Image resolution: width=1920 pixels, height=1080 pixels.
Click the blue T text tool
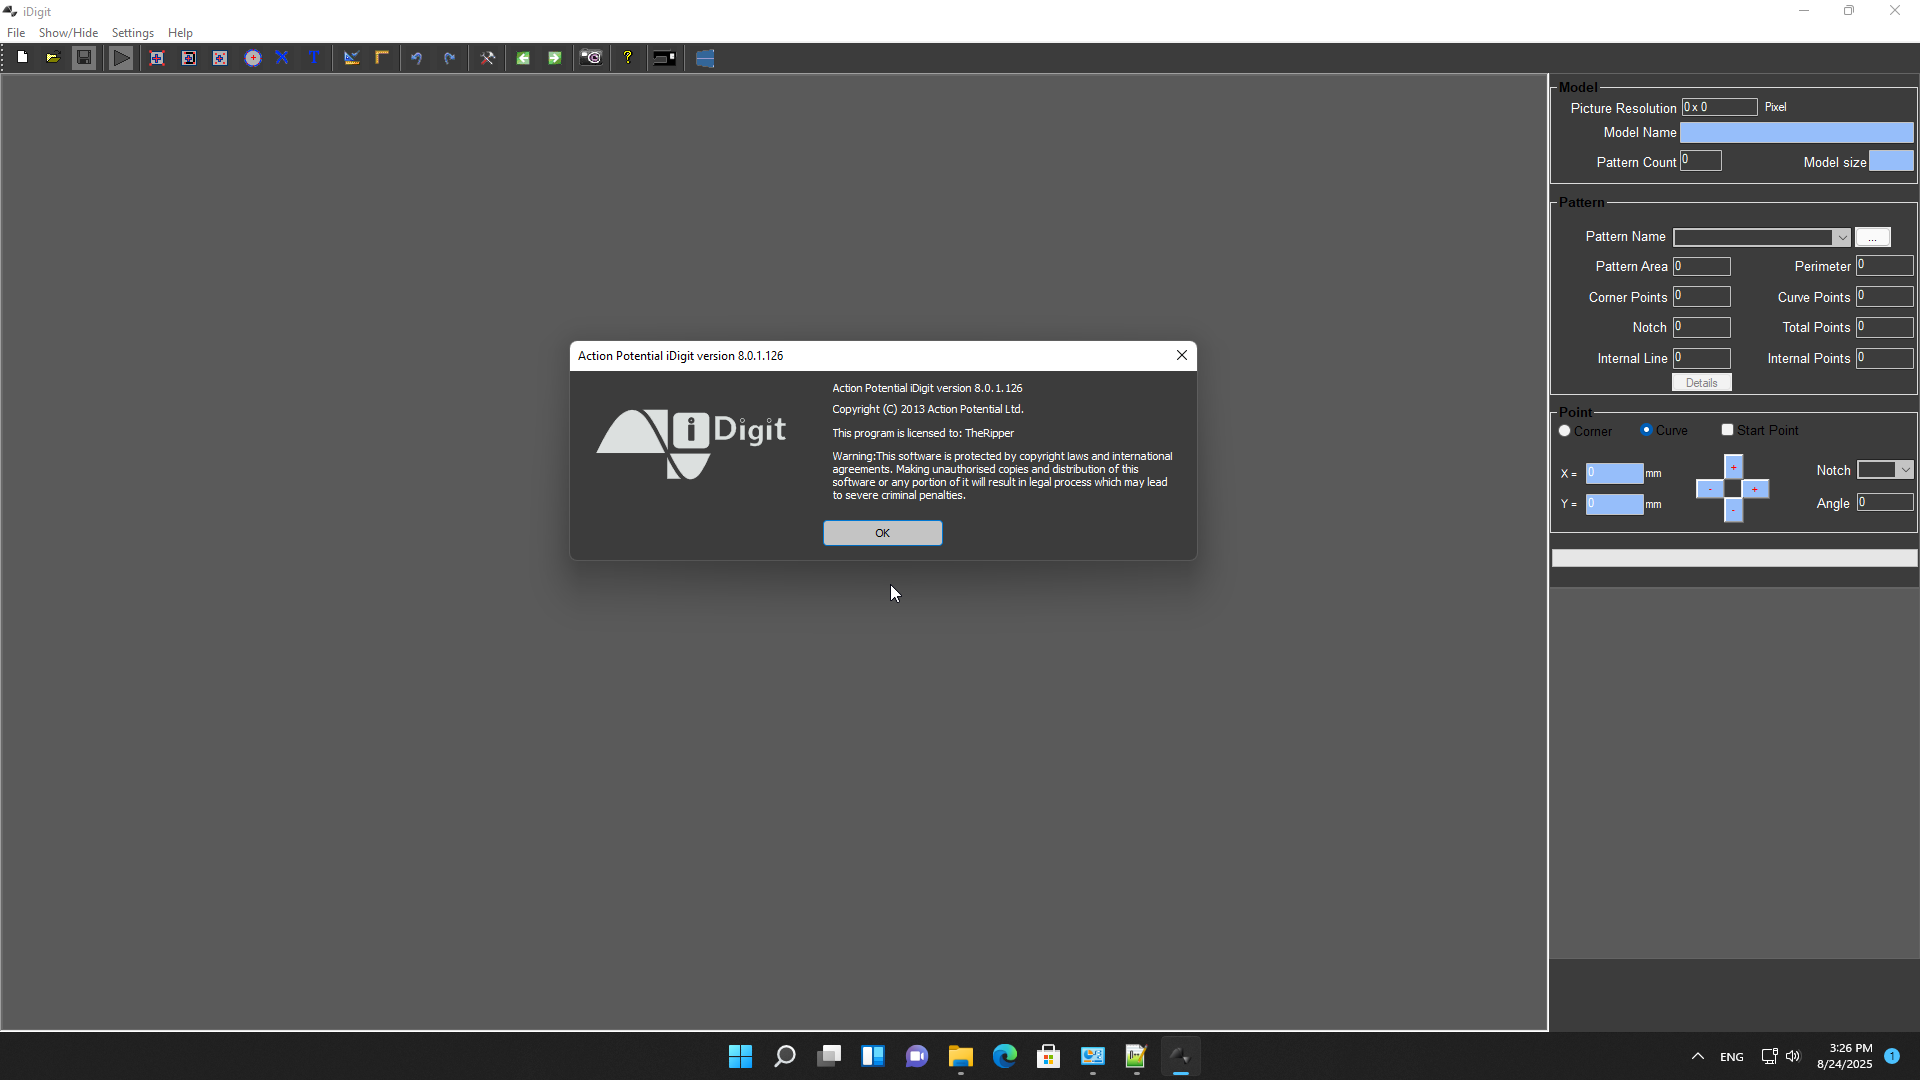click(x=314, y=58)
